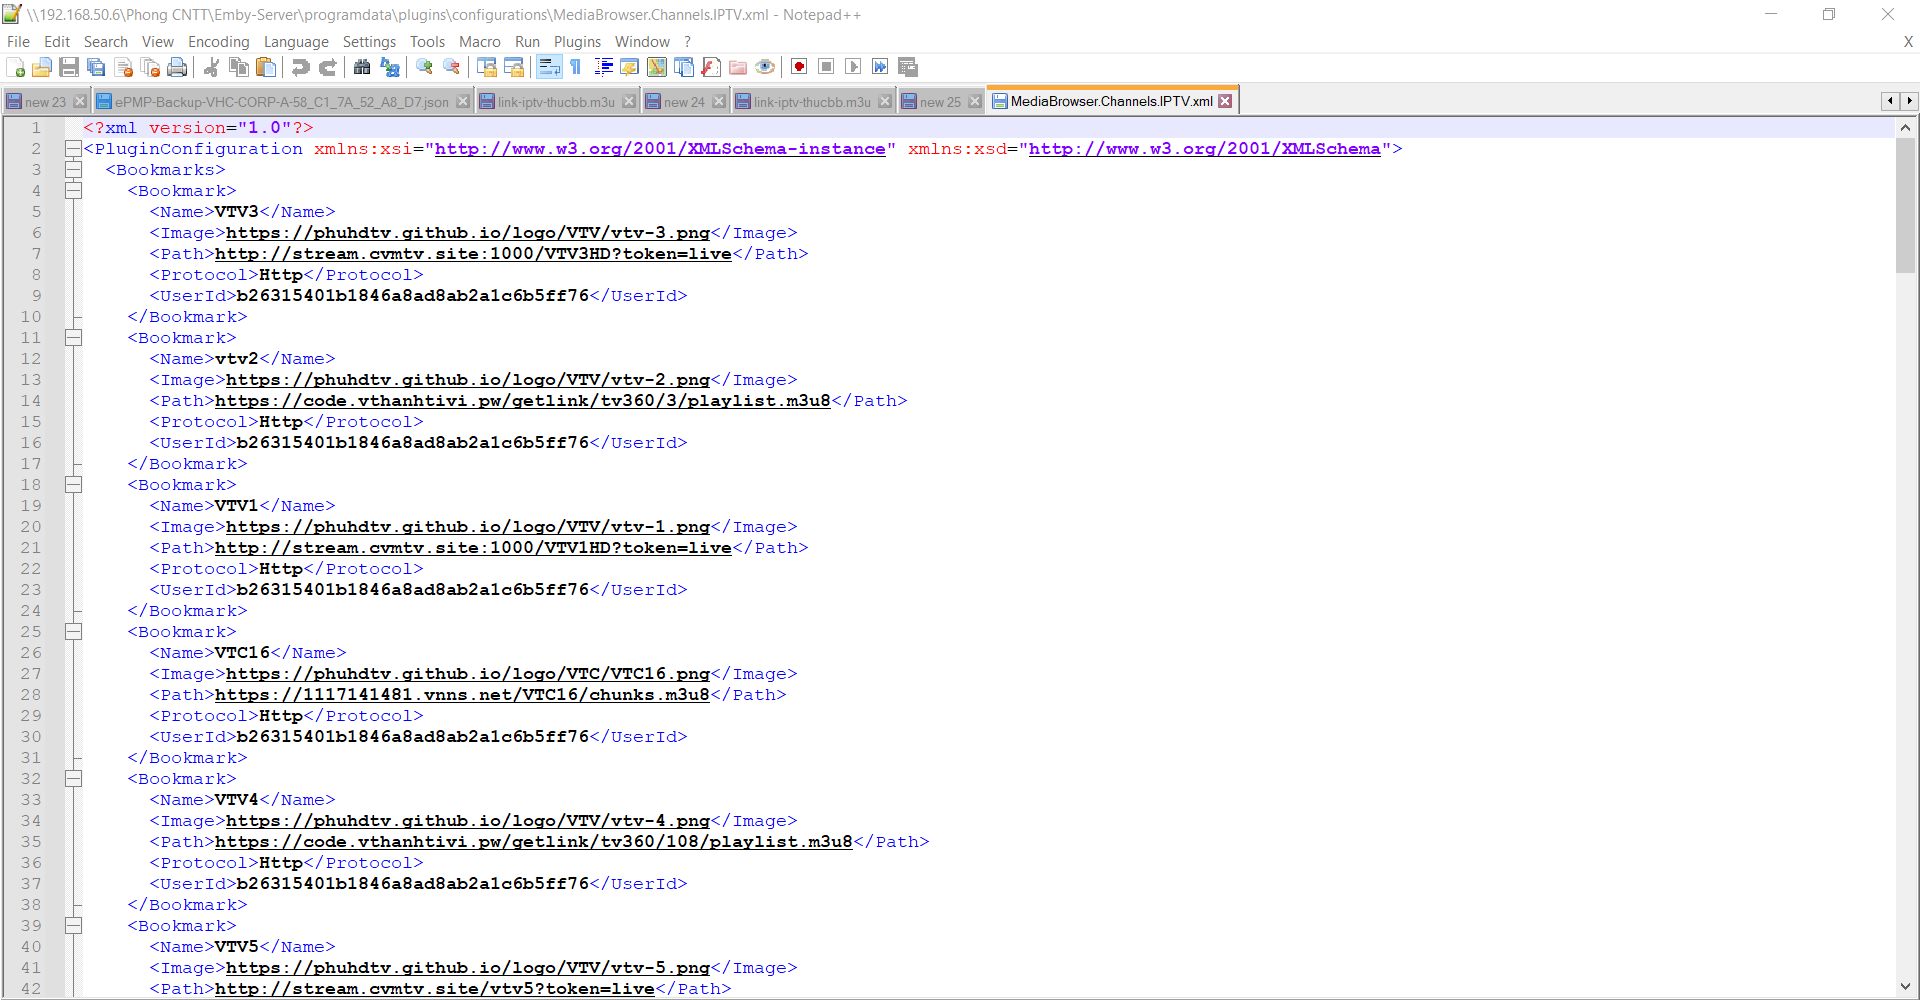Viewport: 1920px width, 1000px height.
Task: Open a file using the folder icon
Action: 42,67
